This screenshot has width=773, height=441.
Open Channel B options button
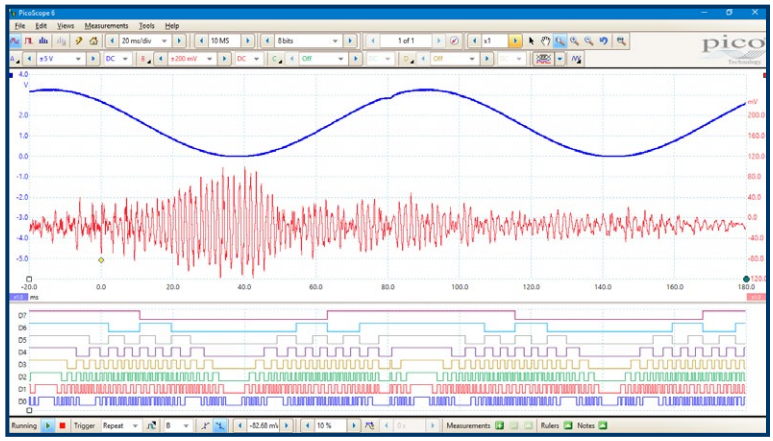point(145,59)
